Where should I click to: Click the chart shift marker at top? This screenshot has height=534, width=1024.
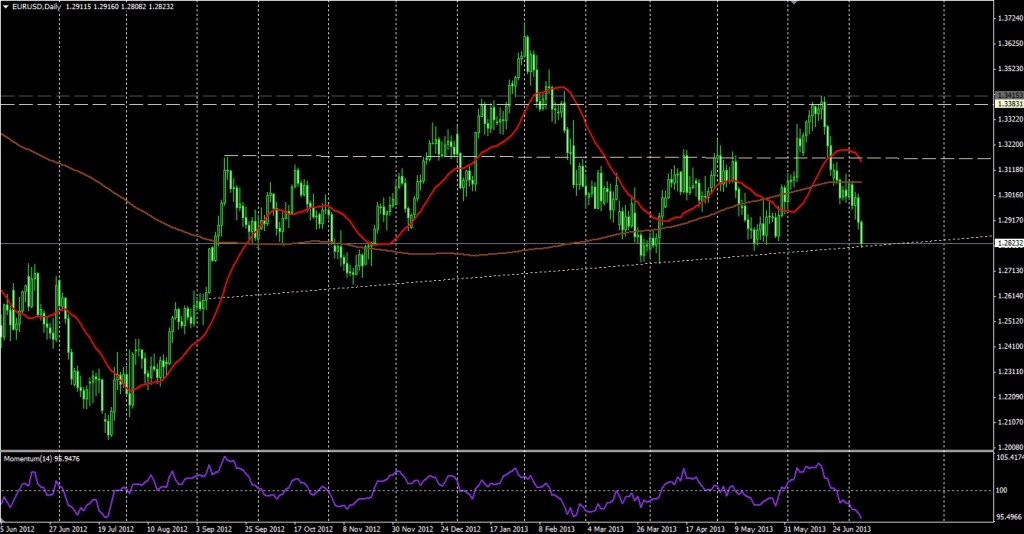(794, 3)
